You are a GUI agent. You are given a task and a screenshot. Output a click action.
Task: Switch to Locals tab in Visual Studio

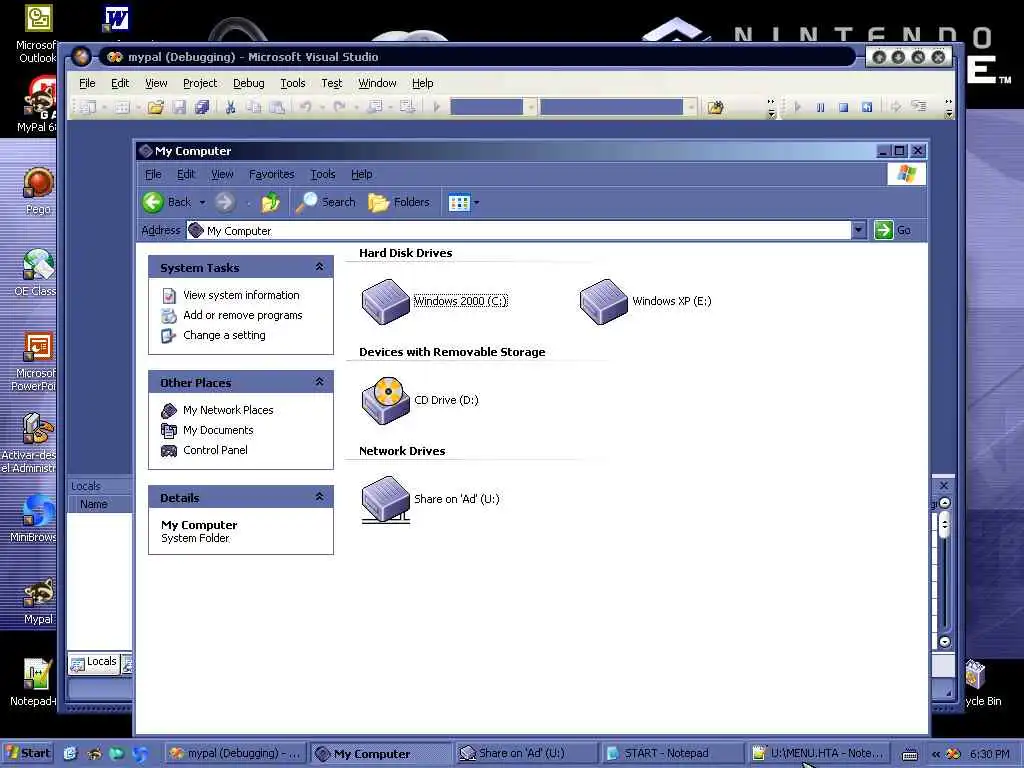pos(94,662)
